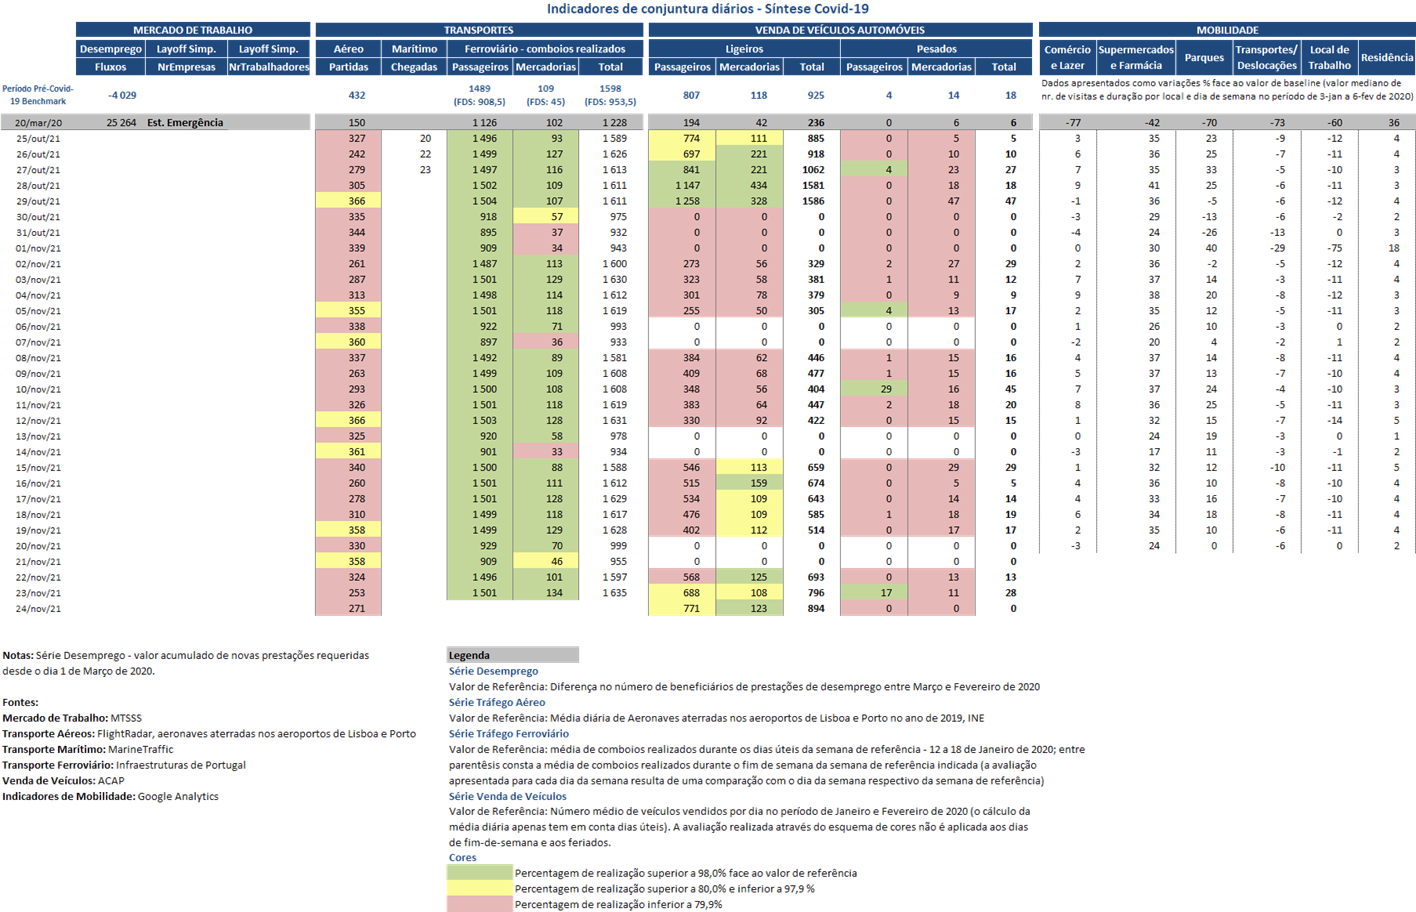Select the Local de Trabalho header
The image size is (1416, 912).
pos(1329,57)
